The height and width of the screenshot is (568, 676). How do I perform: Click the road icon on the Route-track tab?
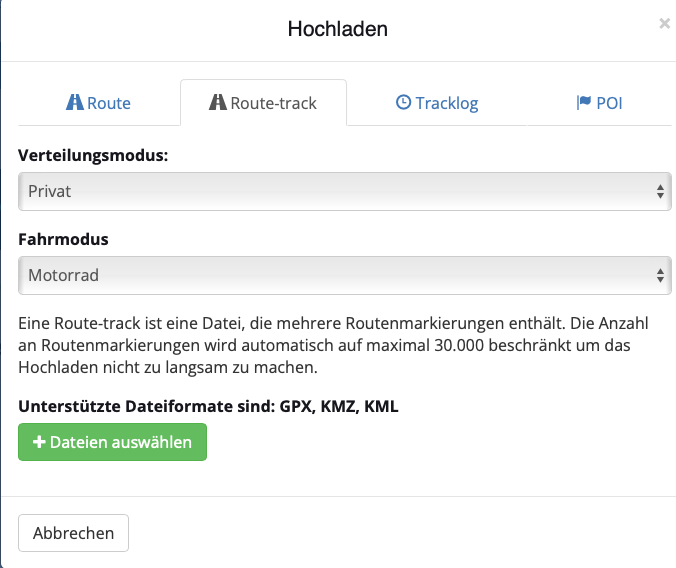218,103
